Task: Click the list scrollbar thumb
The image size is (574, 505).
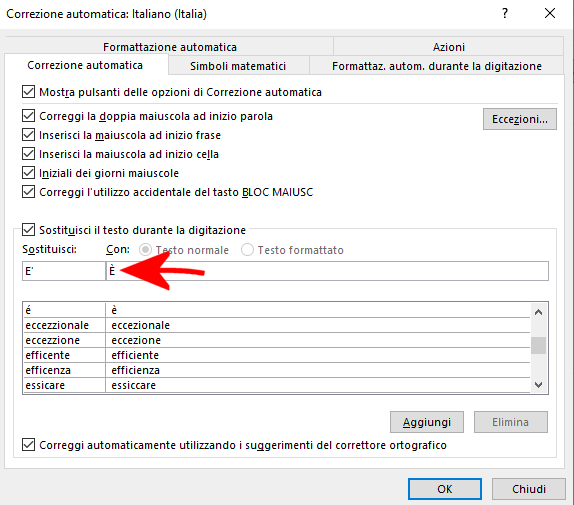Action: (x=538, y=345)
